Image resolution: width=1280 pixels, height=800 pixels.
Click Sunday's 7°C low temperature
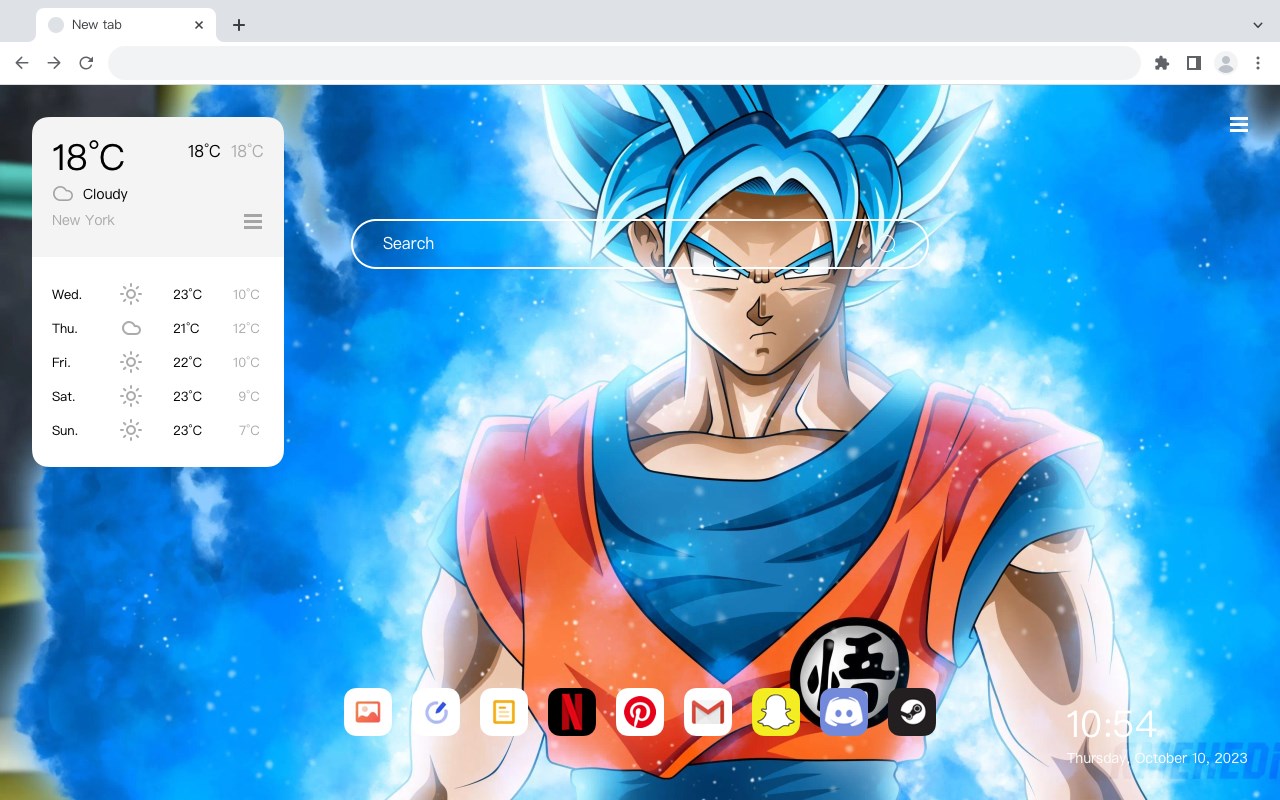249,430
